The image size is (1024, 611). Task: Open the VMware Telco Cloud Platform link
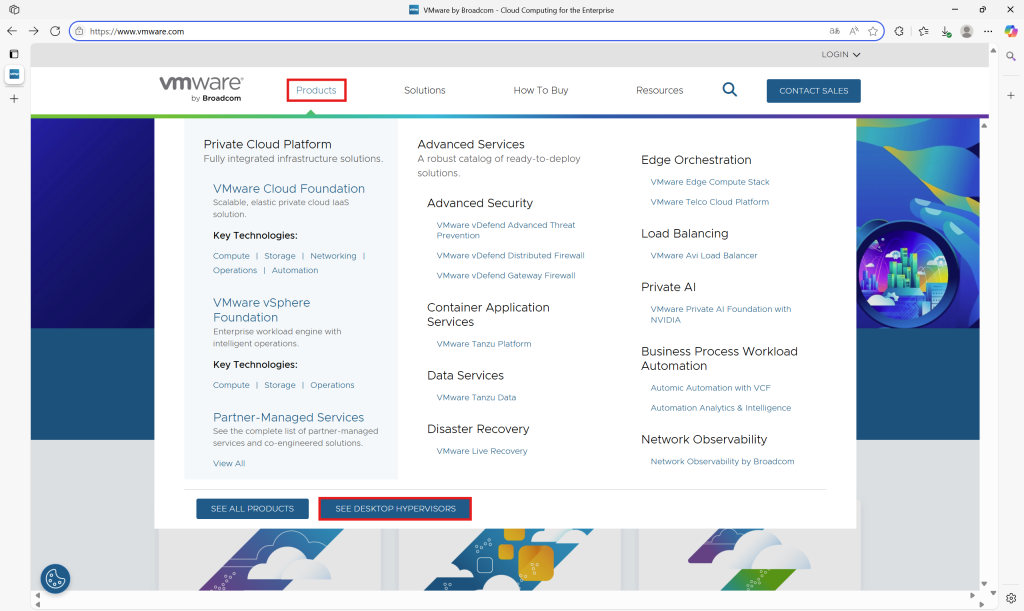tap(709, 202)
